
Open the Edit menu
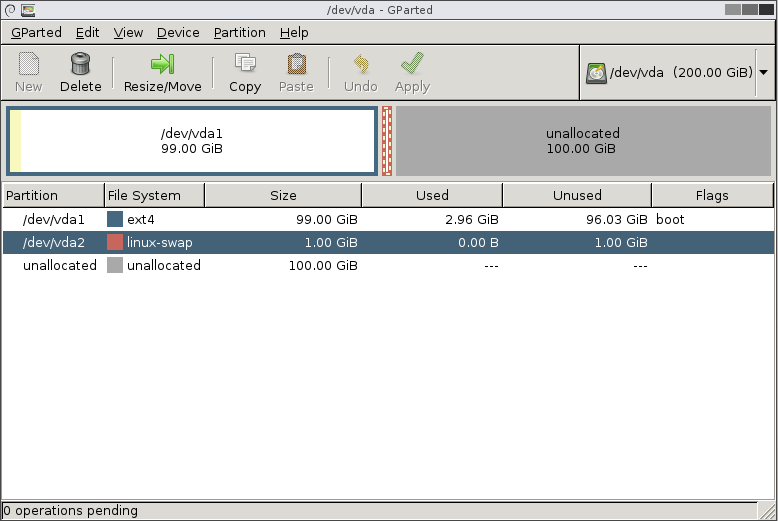coord(87,33)
